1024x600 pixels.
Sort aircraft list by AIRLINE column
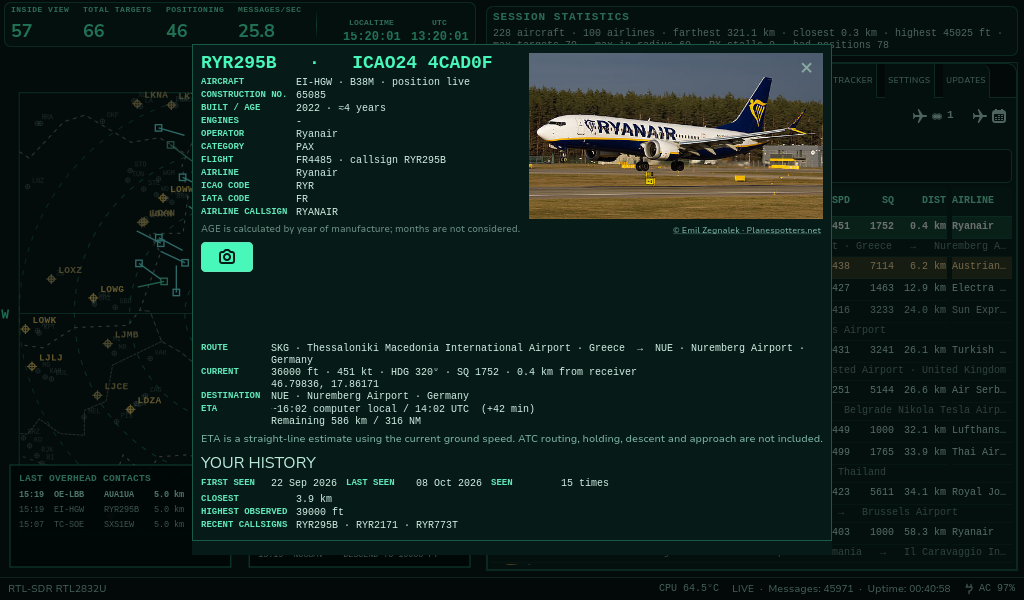[972, 200]
